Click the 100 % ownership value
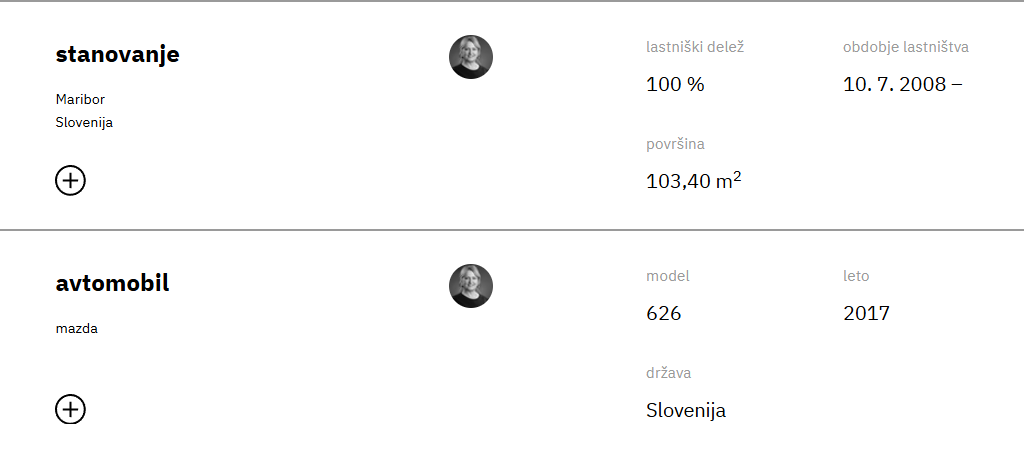Viewport: 1024px width, 455px height. tap(675, 84)
